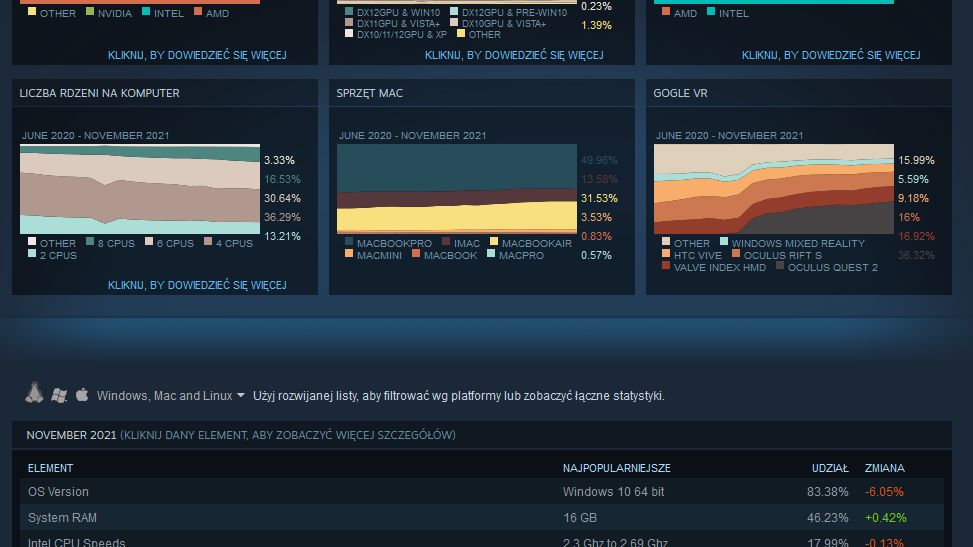Click the +0.42% change value
Image resolution: width=973 pixels, height=547 pixels.
pos(886,518)
